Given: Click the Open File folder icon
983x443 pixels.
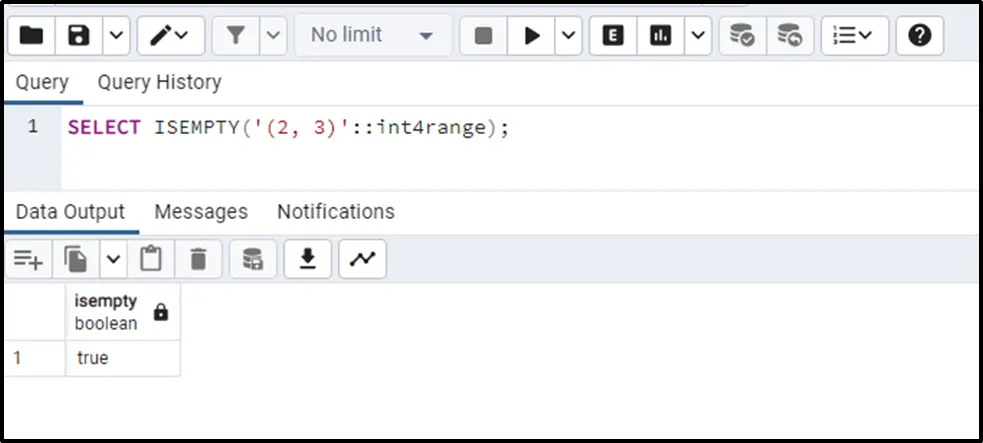Looking at the screenshot, I should pos(32,36).
